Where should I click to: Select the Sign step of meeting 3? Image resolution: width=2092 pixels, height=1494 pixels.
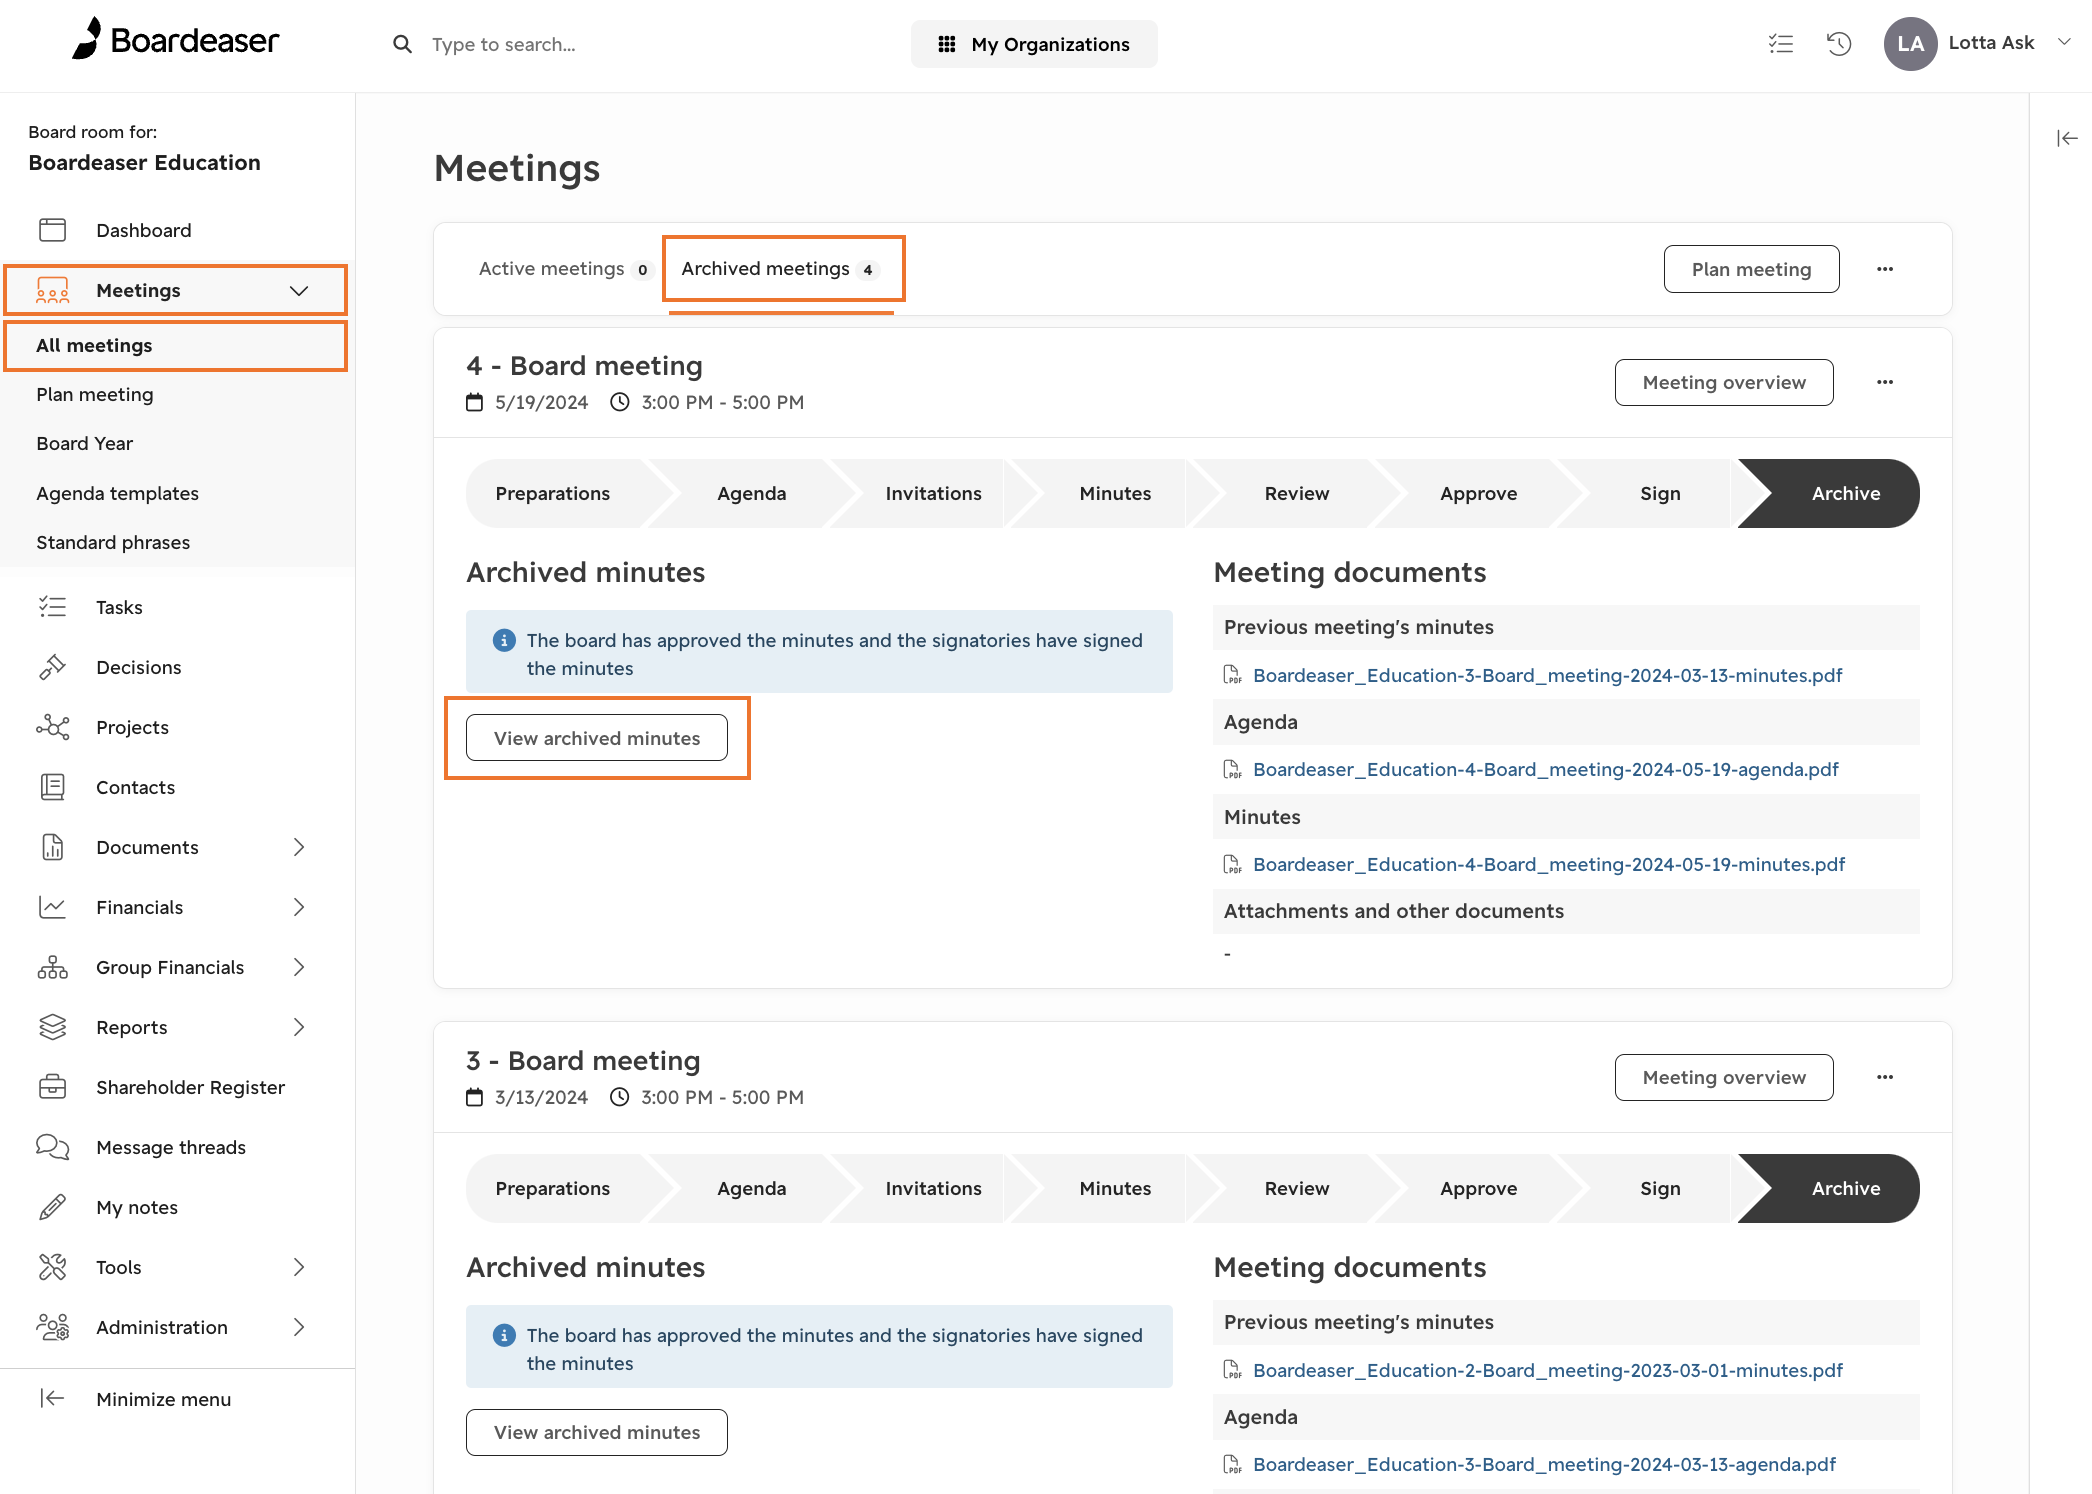[1660, 1188]
